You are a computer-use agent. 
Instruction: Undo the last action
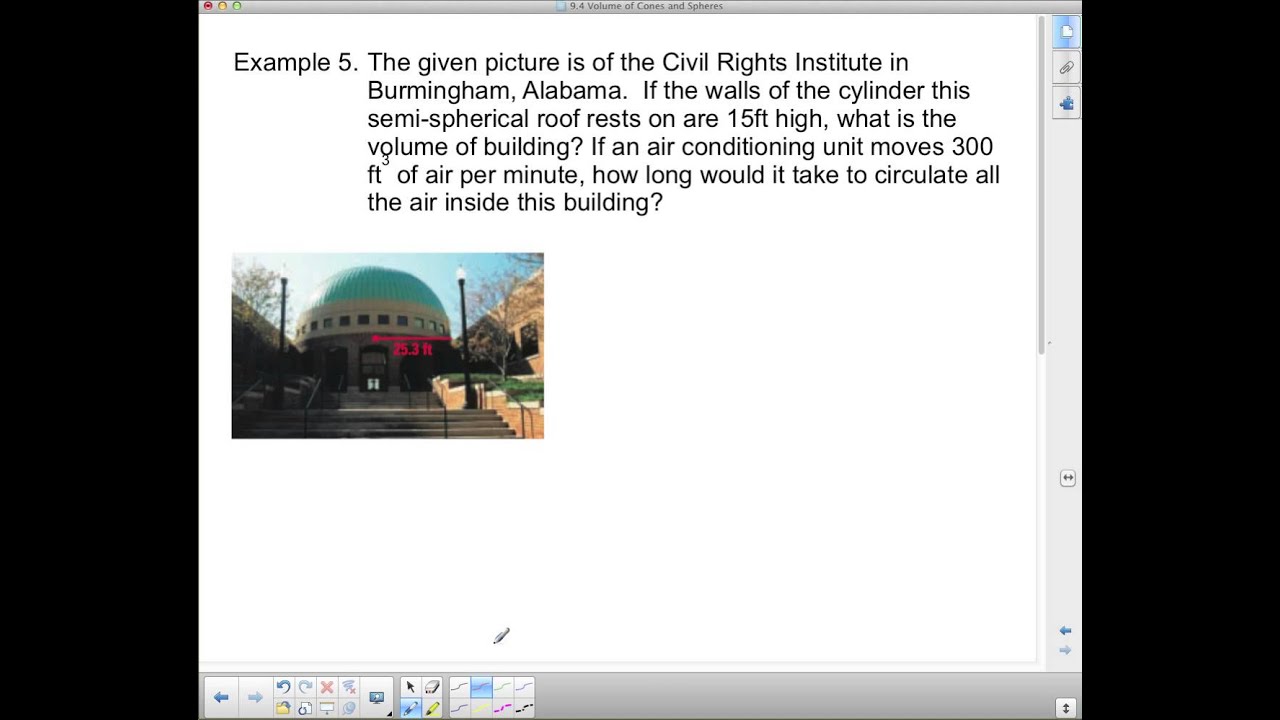tap(283, 687)
